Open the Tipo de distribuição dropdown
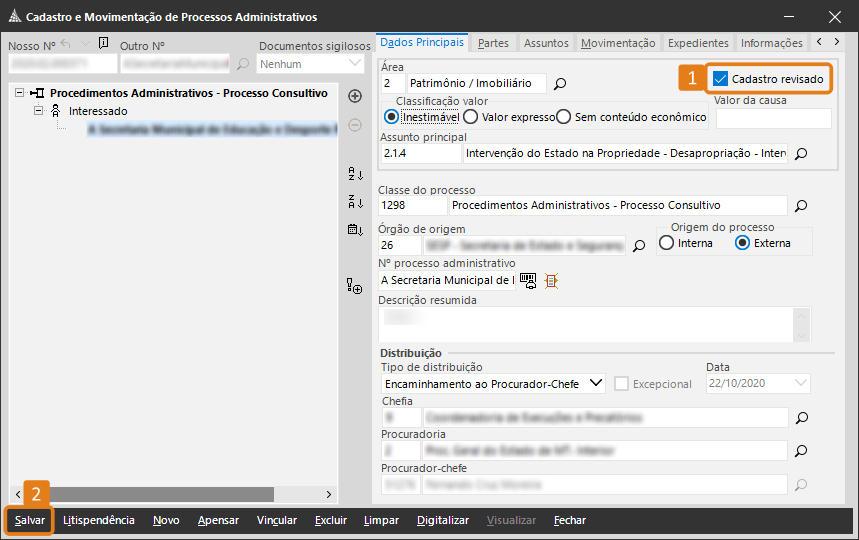Viewport: 859px width, 540px height. 596,383
